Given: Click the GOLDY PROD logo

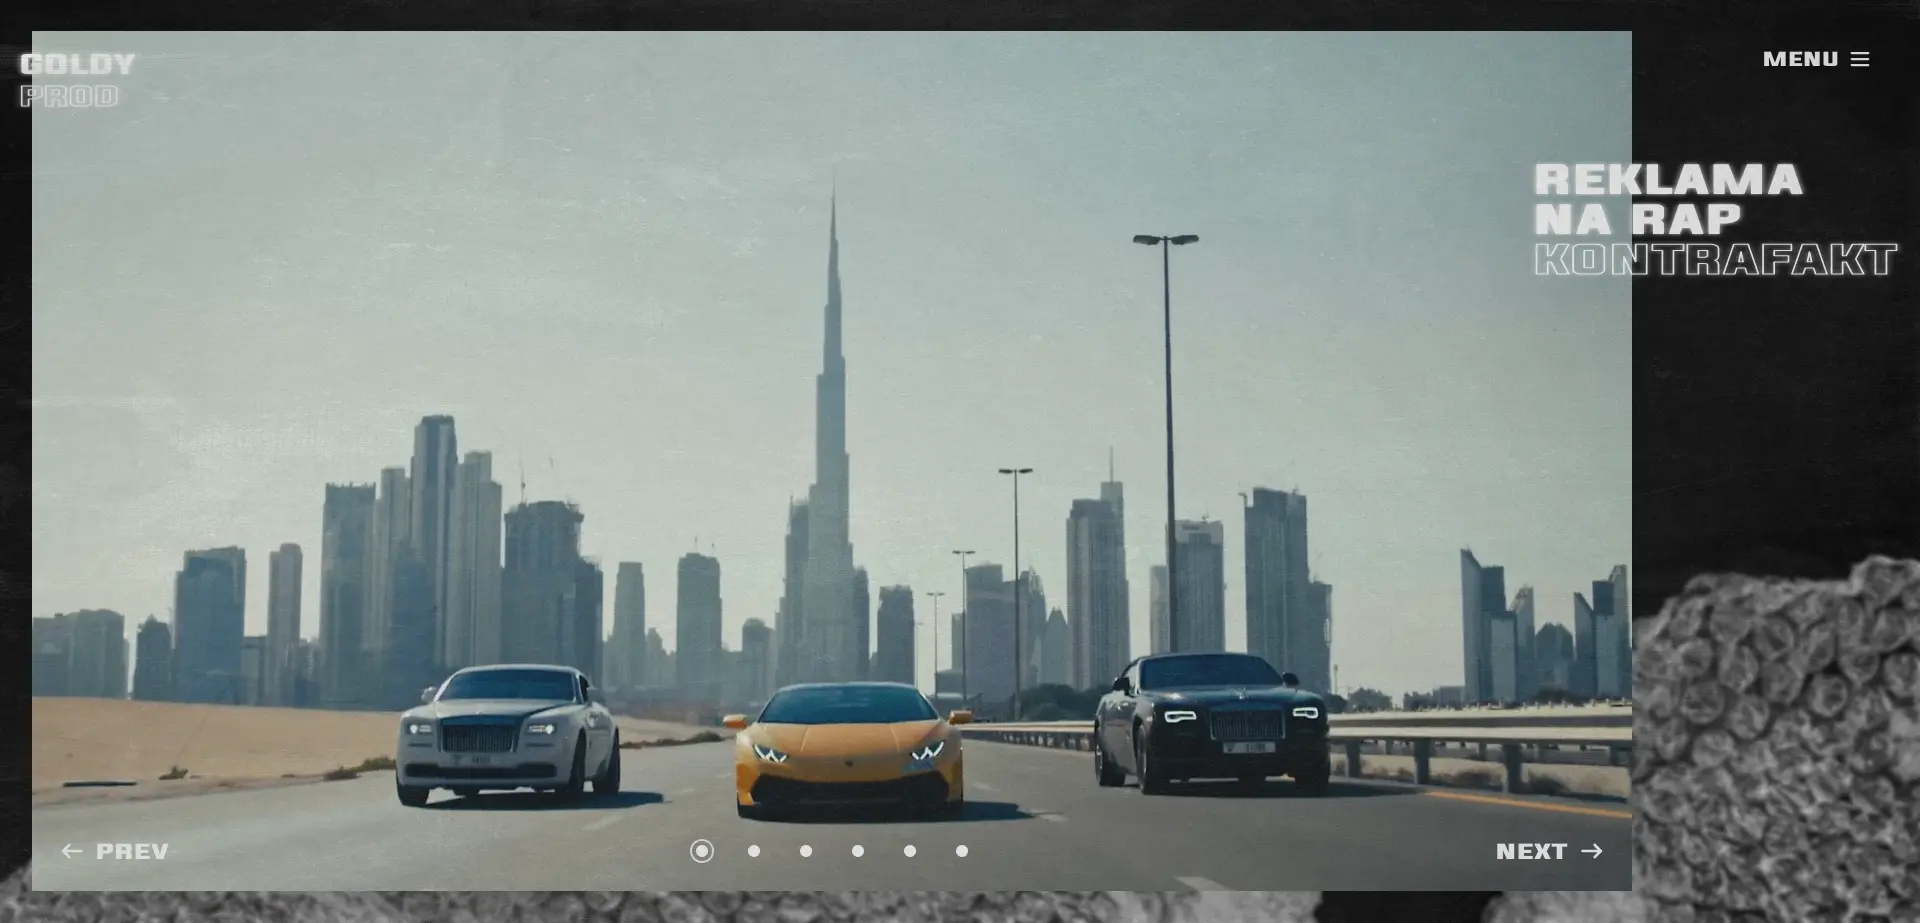Looking at the screenshot, I should point(77,80).
